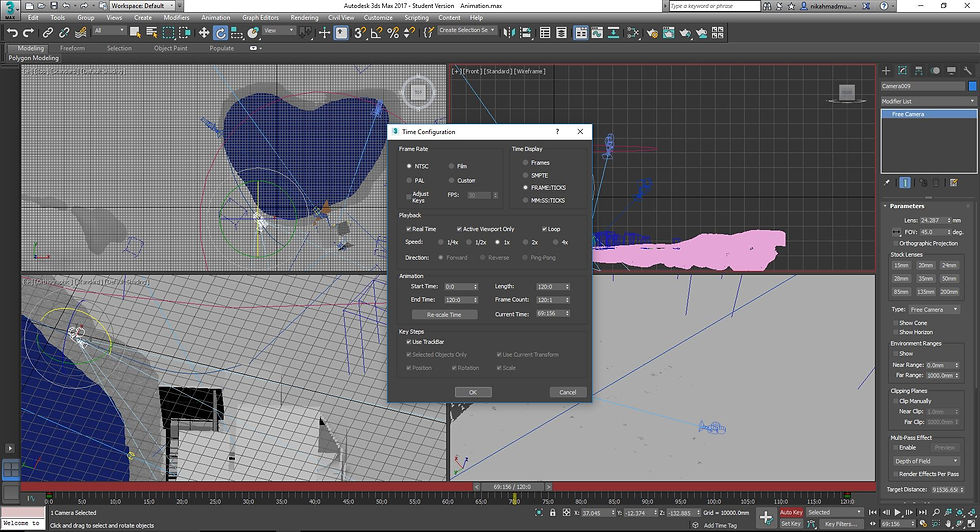980x532 pixels.
Task: Expand the Modifier List dropdown
Action: tap(928, 101)
